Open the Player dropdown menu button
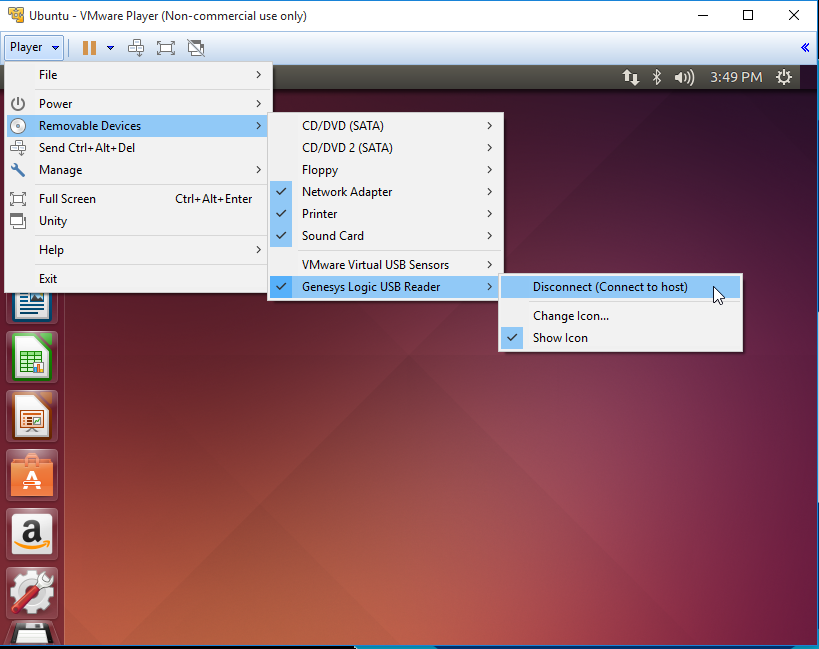The image size is (819, 649). (x=34, y=47)
